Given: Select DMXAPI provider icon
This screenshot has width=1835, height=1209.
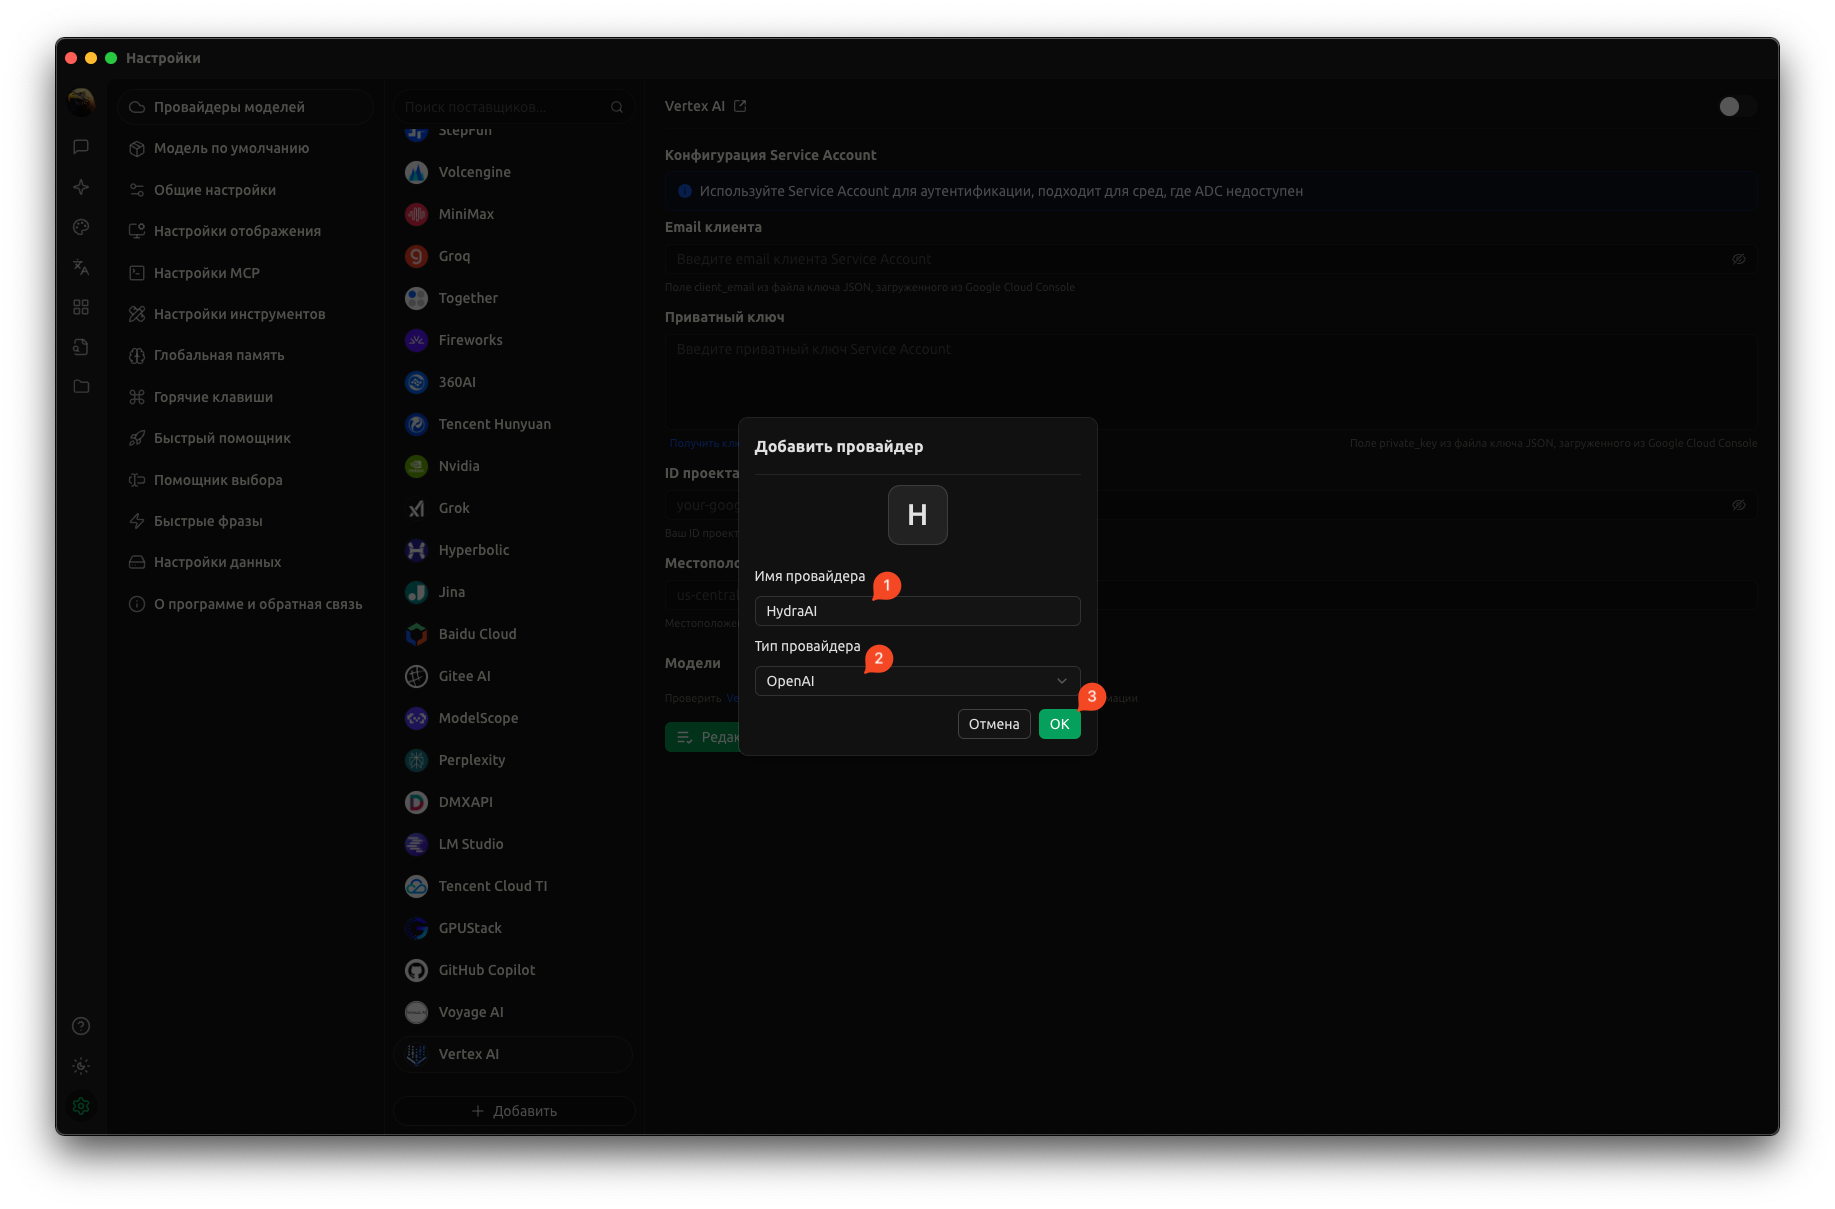Looking at the screenshot, I should tap(417, 802).
